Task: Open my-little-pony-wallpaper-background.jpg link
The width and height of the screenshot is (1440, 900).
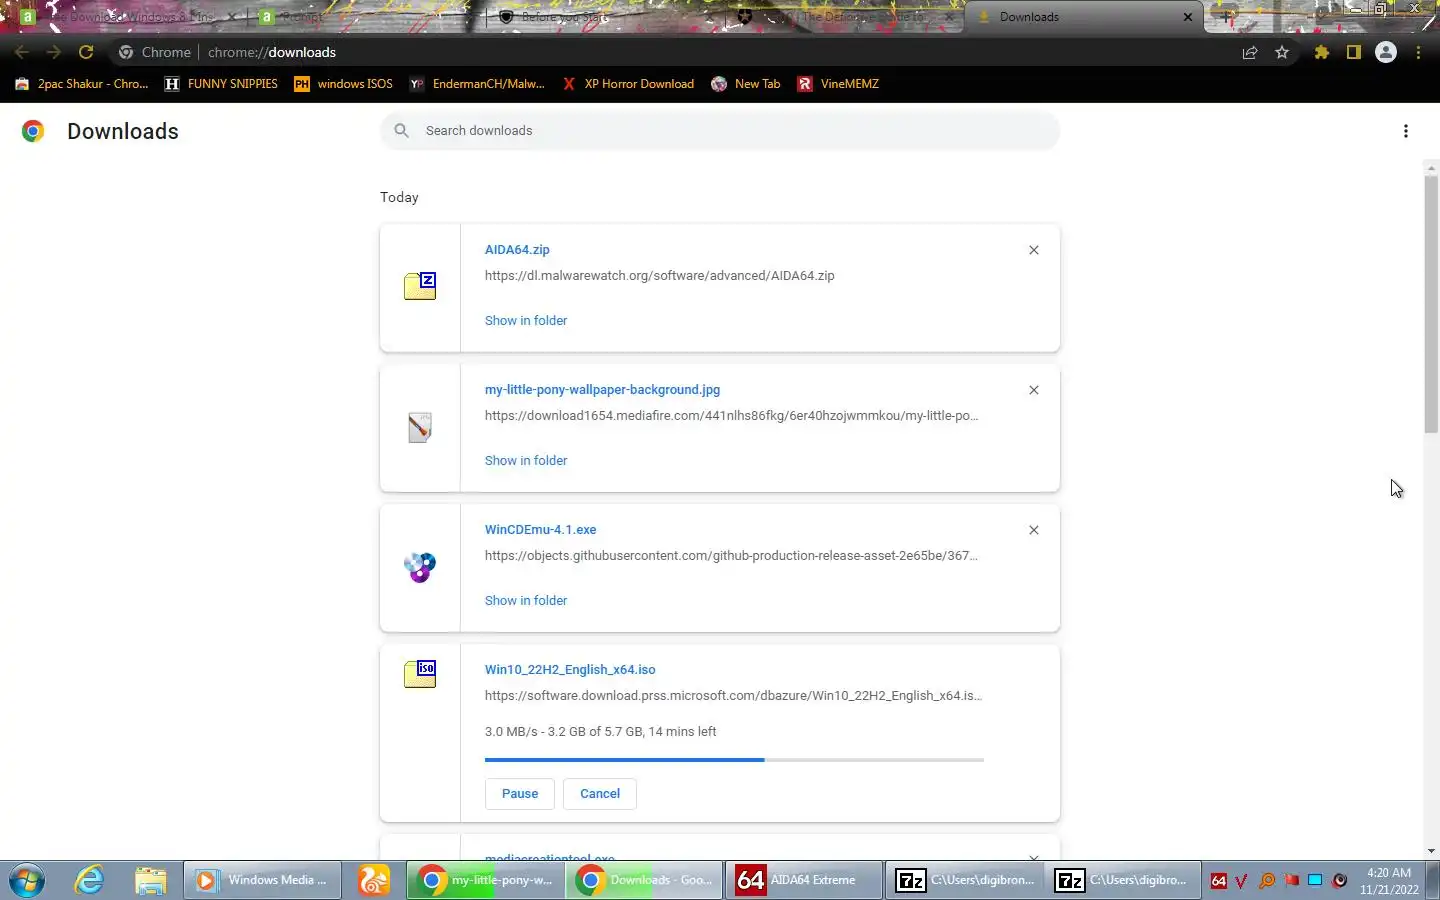Action: [602, 390]
